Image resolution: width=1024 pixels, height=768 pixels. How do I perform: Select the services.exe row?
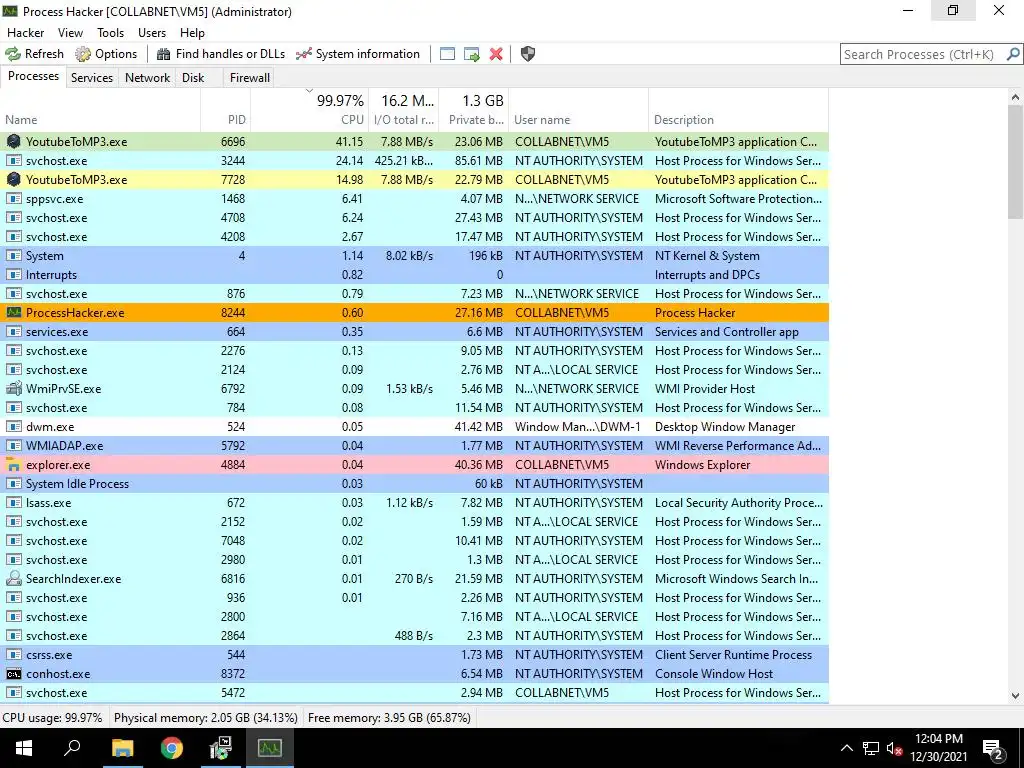click(x=414, y=332)
